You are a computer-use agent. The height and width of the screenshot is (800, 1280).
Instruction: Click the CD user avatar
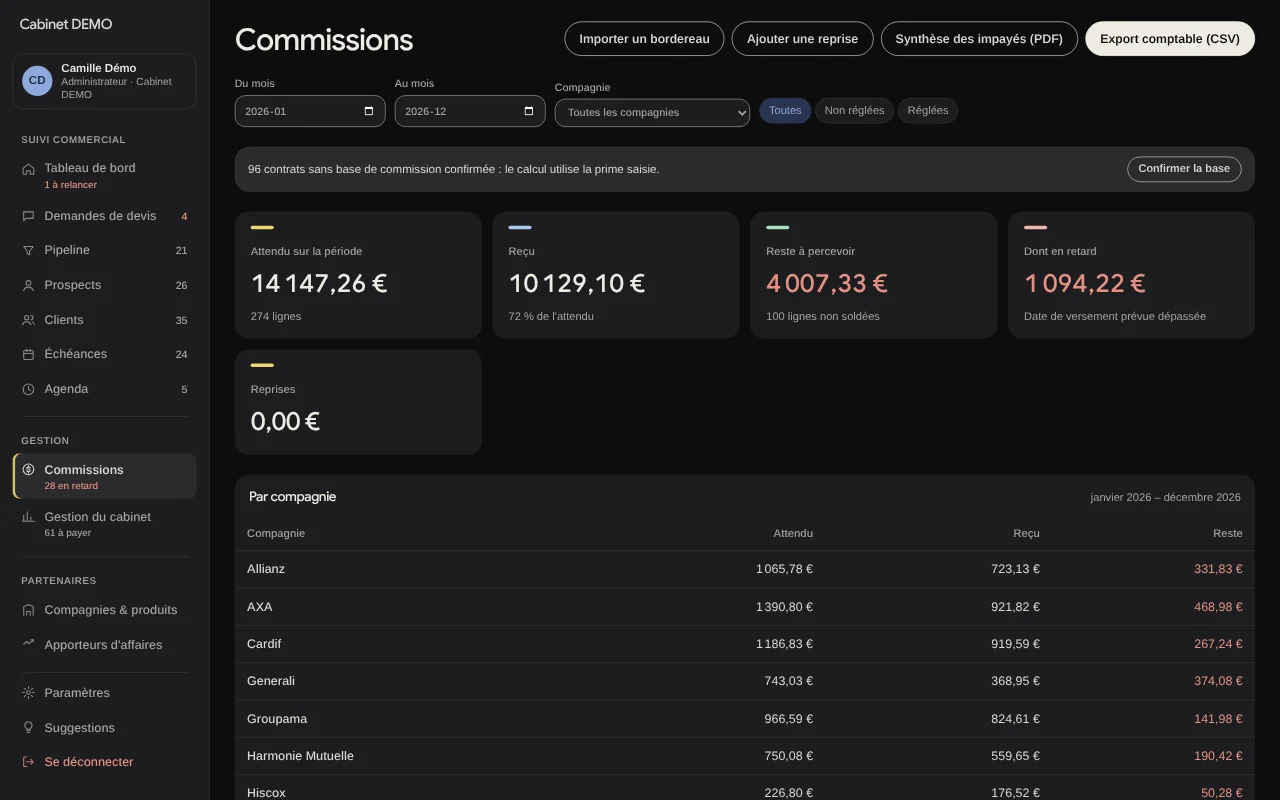point(37,81)
